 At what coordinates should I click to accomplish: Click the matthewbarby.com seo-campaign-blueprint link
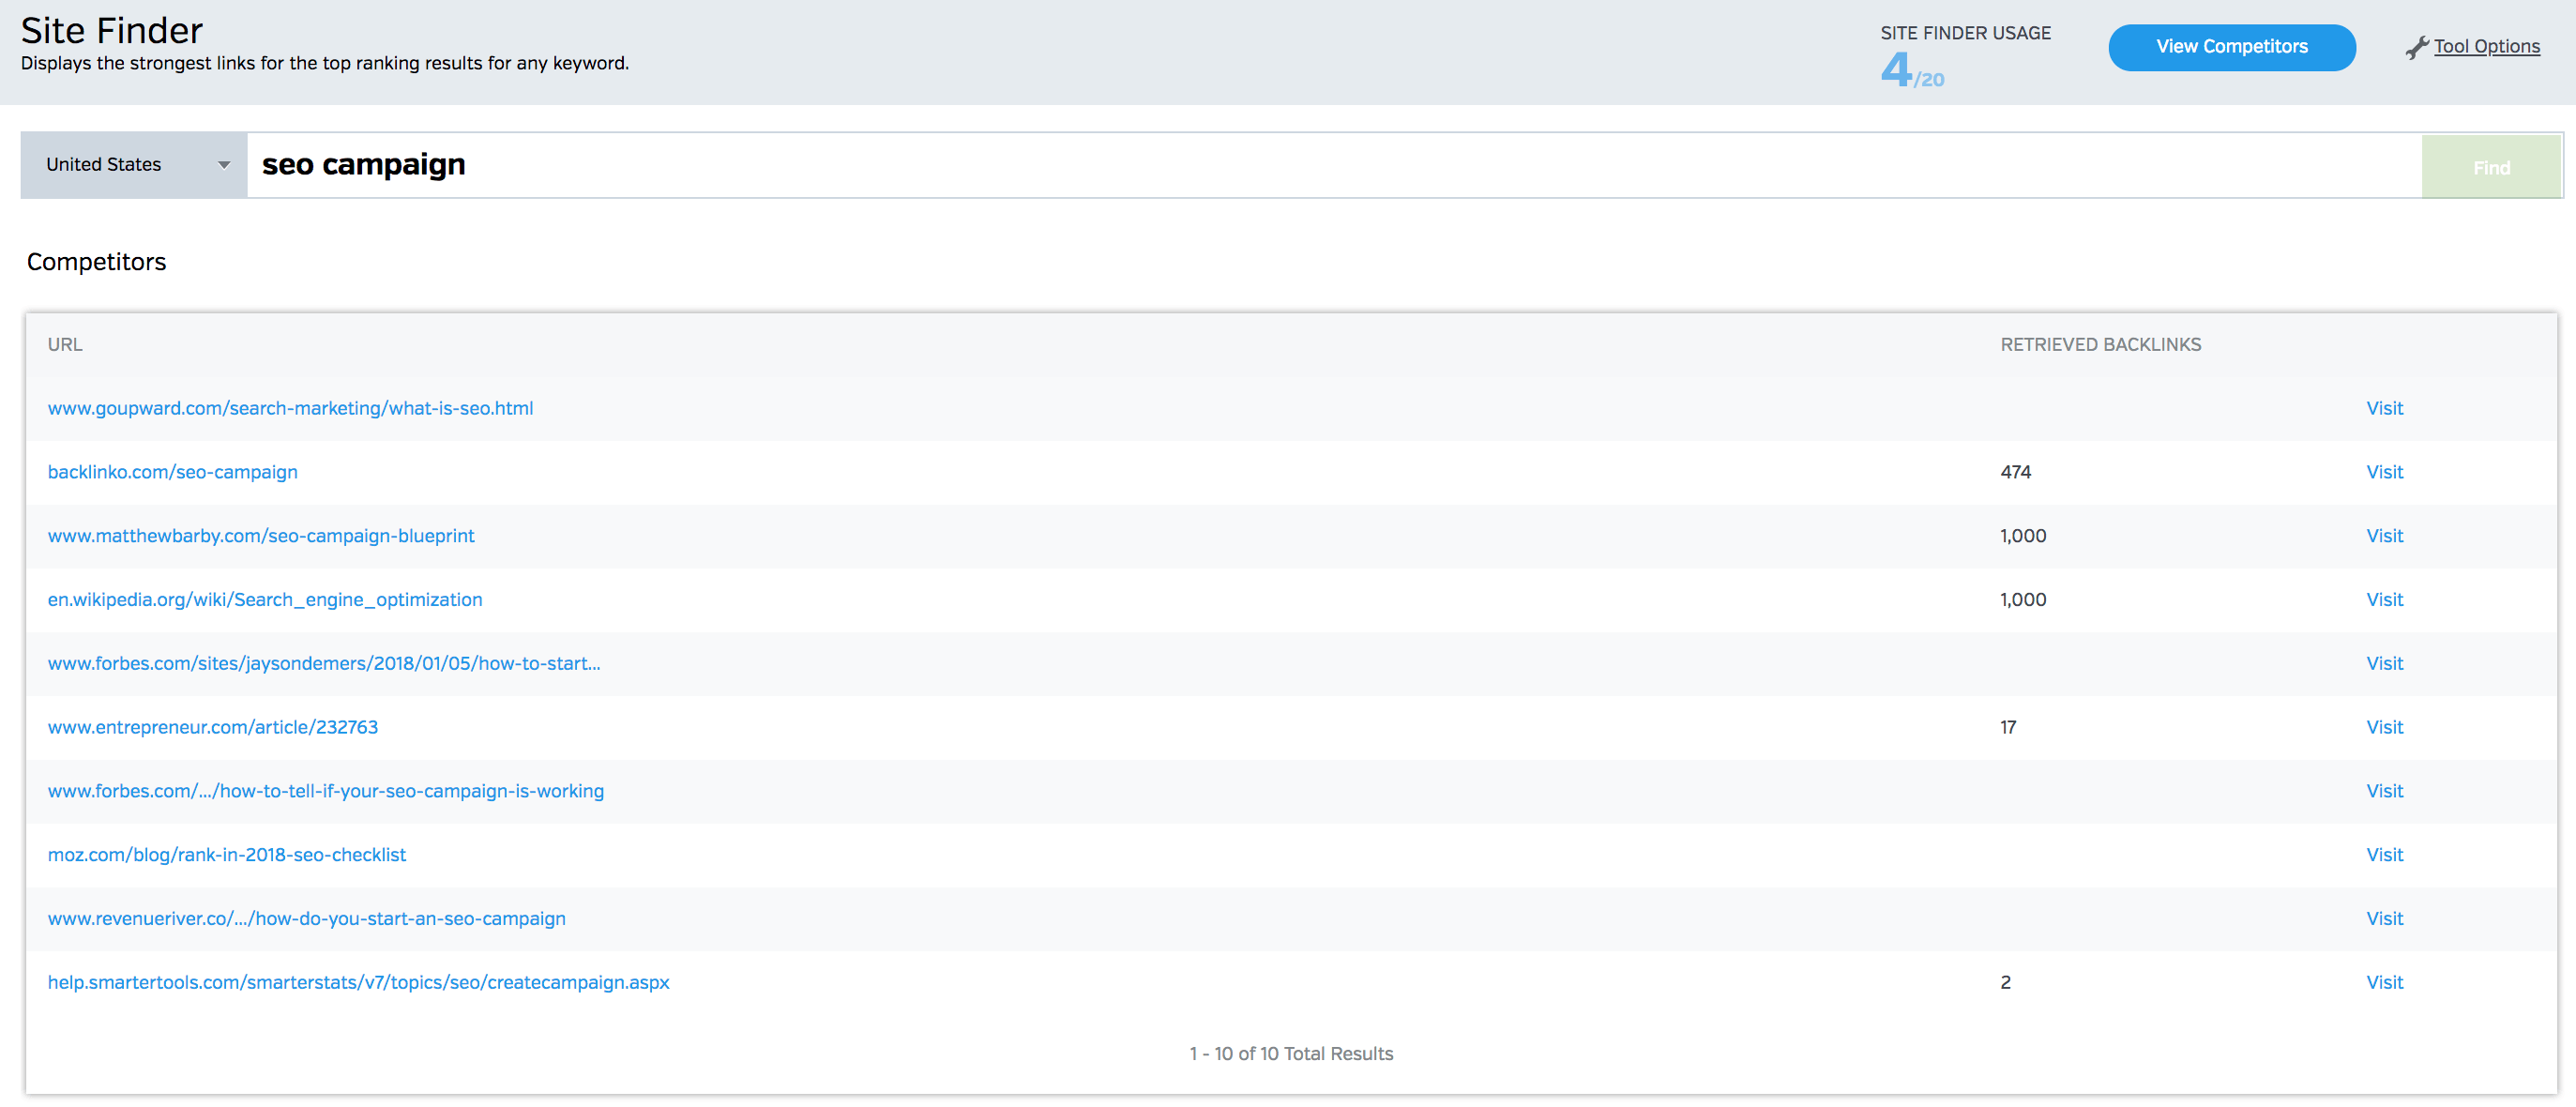(261, 536)
